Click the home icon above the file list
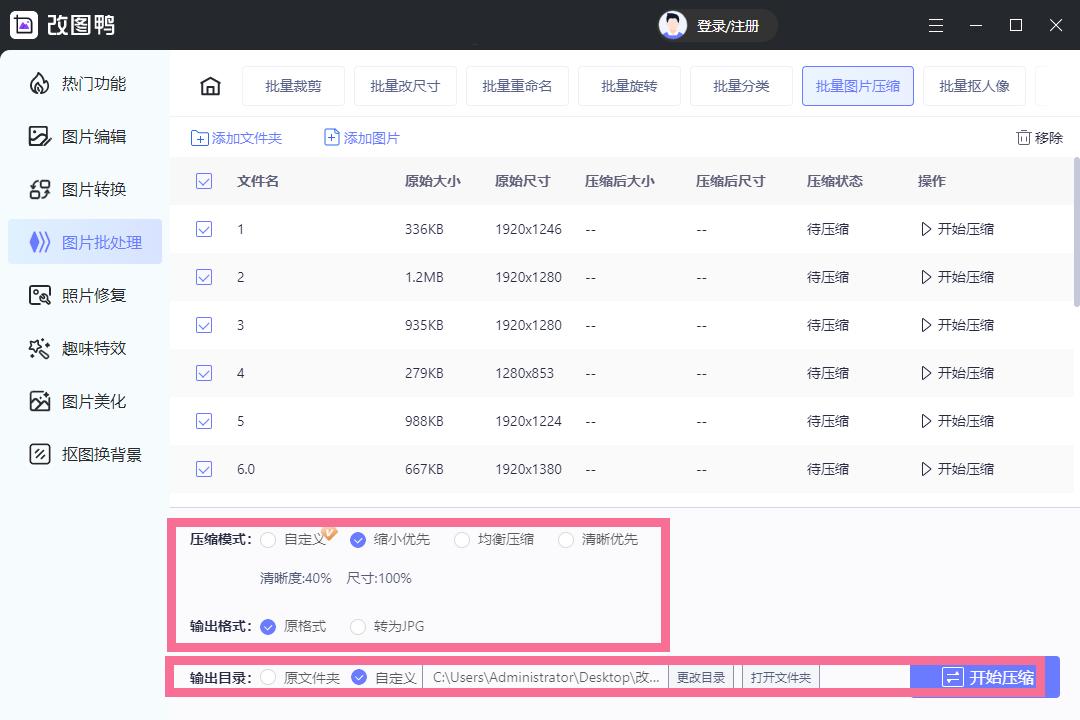1080x720 pixels. [210, 86]
